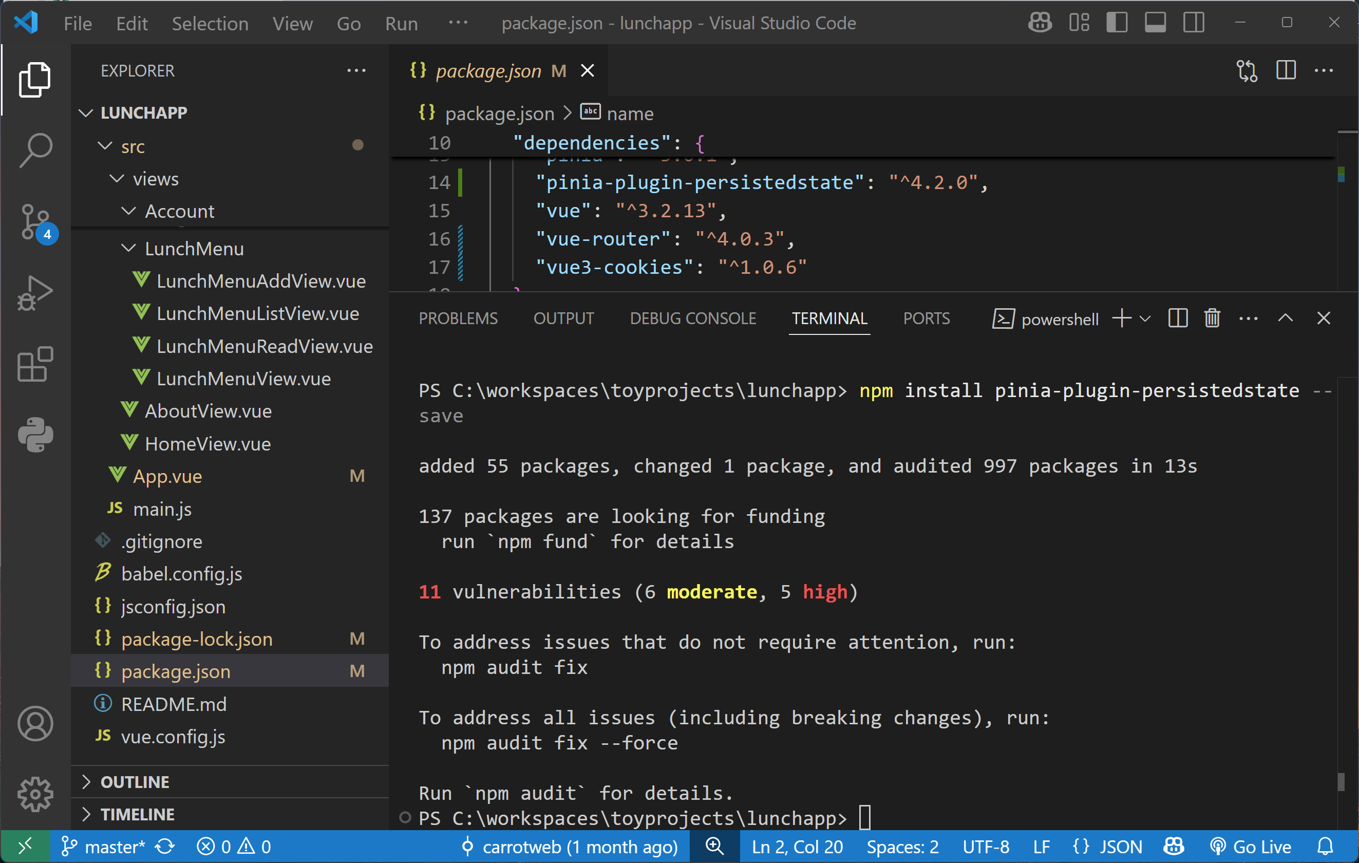The width and height of the screenshot is (1359, 863).
Task: Change JSON language mode
Action: click(1107, 846)
